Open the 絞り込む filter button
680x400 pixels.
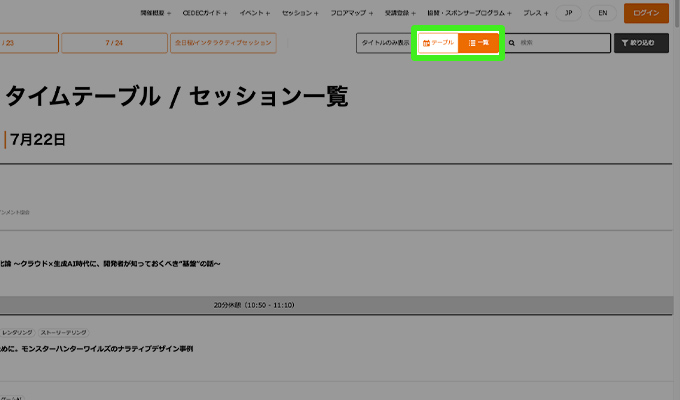tap(641, 43)
